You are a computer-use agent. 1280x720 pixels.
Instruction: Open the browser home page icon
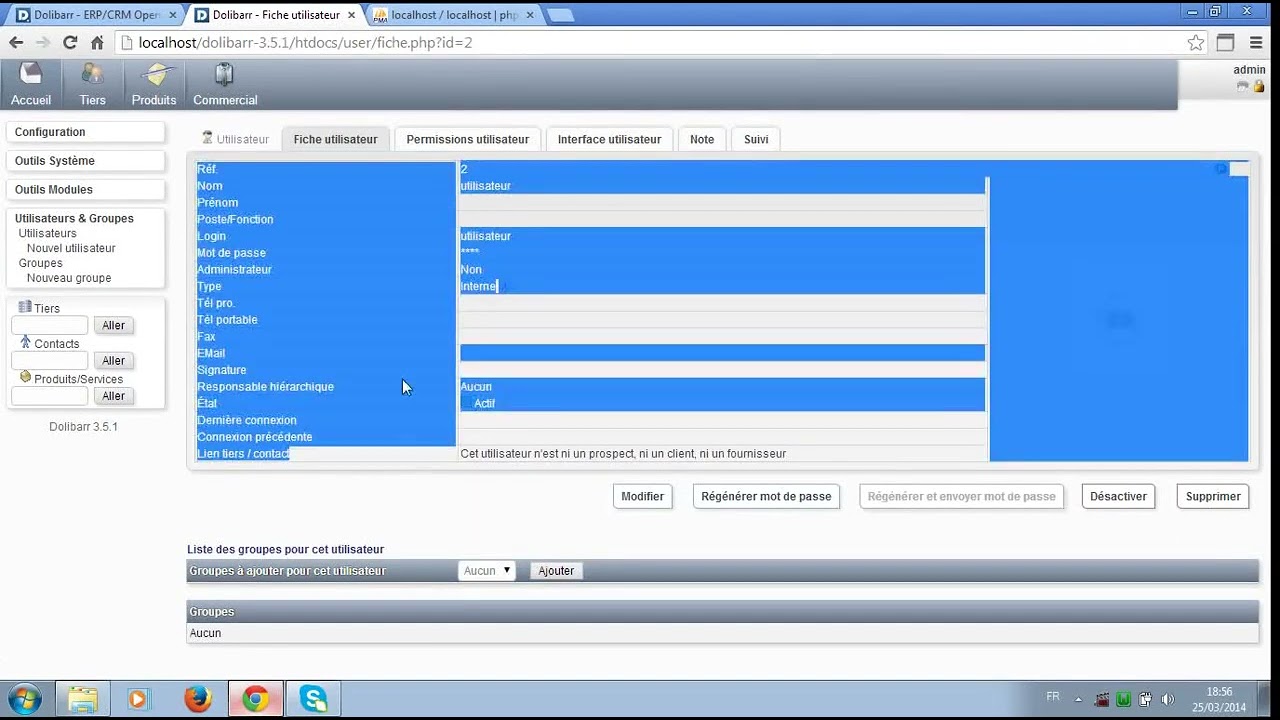(x=97, y=43)
